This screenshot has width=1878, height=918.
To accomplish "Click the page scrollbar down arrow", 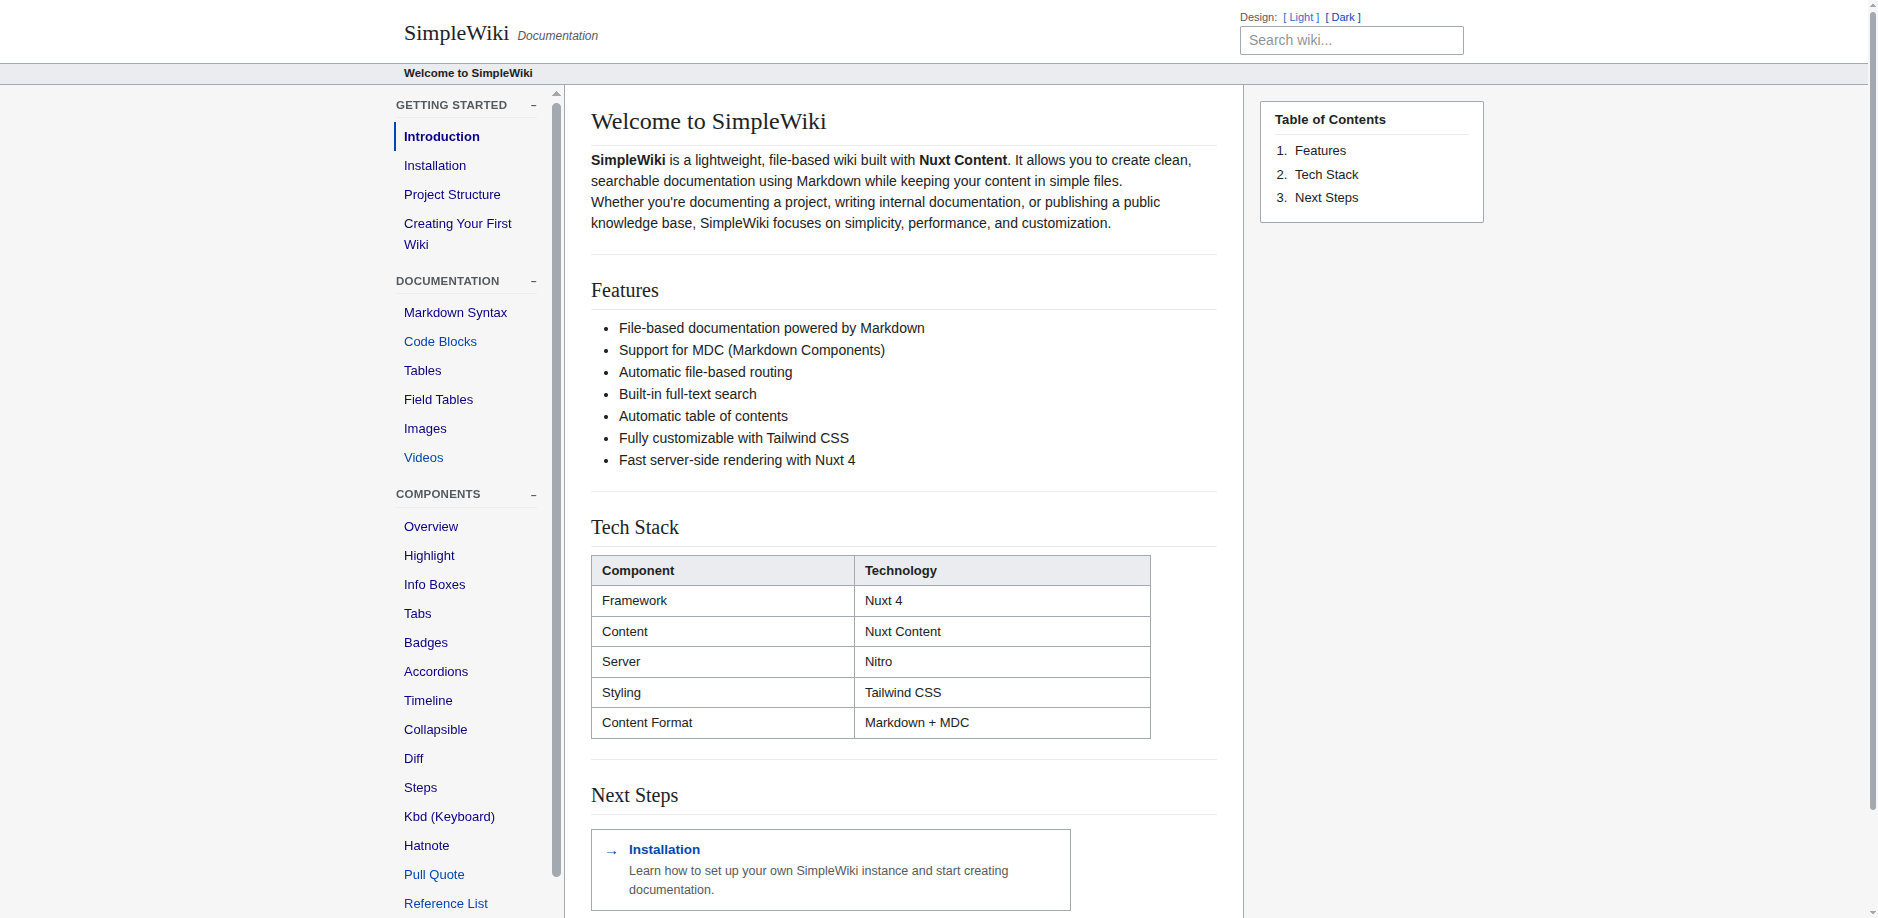I will point(1873,913).
